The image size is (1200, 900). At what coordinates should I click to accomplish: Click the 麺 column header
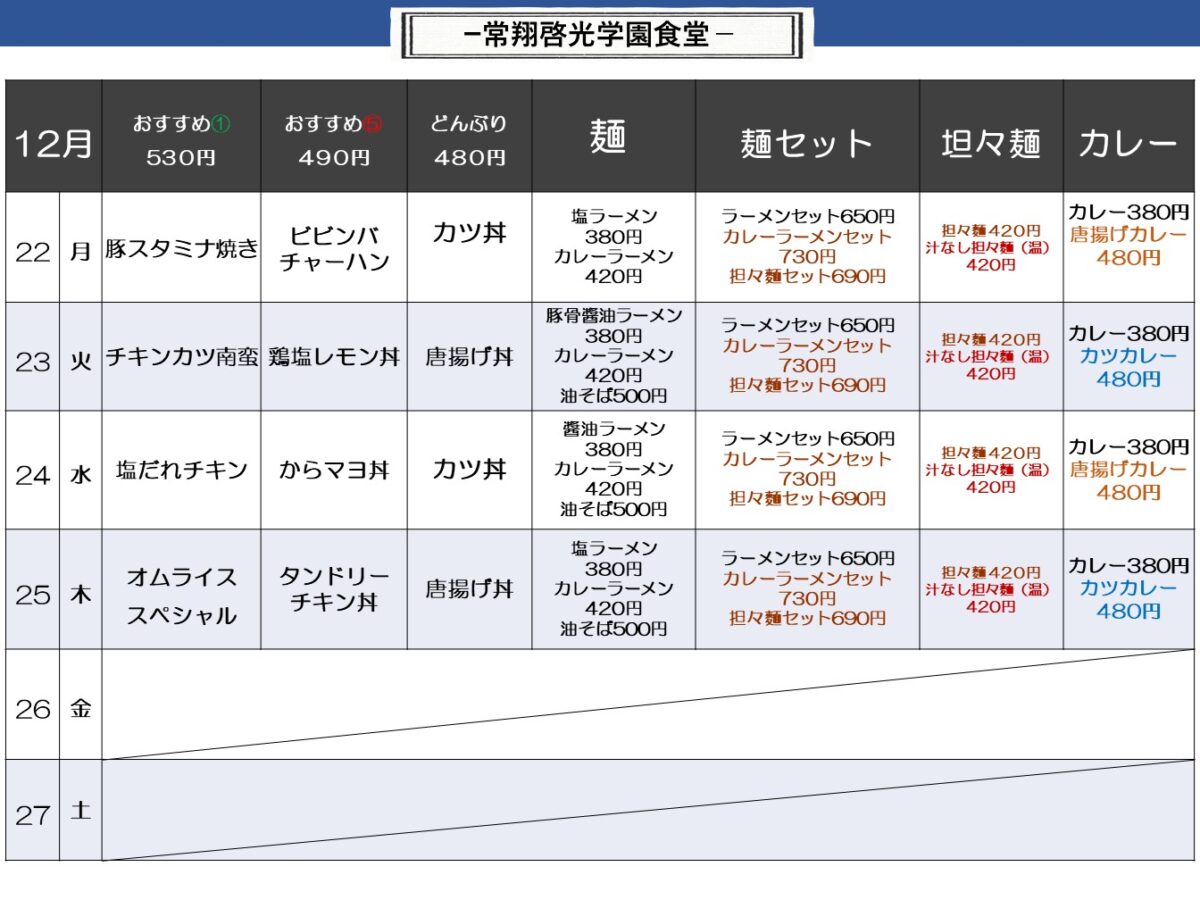[608, 137]
